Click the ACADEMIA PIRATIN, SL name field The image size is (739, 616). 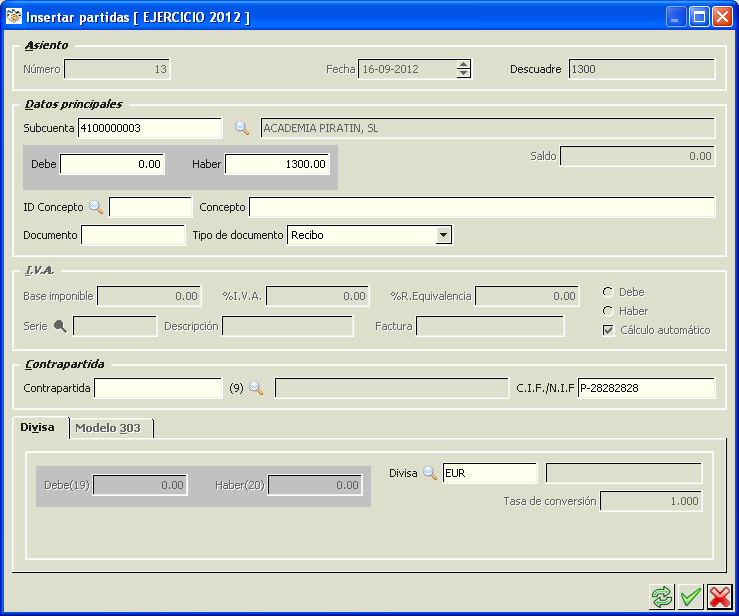pyautogui.click(x=488, y=128)
